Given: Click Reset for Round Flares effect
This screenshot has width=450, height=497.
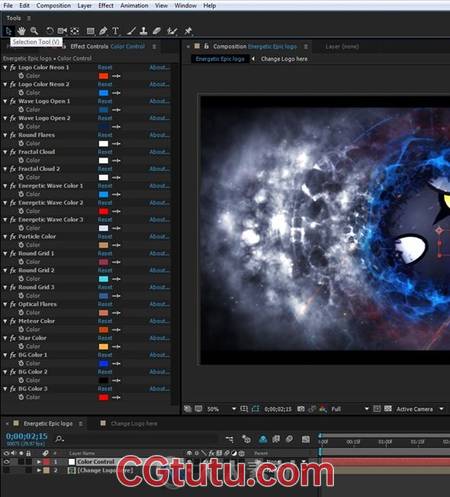Looking at the screenshot, I should (105, 135).
